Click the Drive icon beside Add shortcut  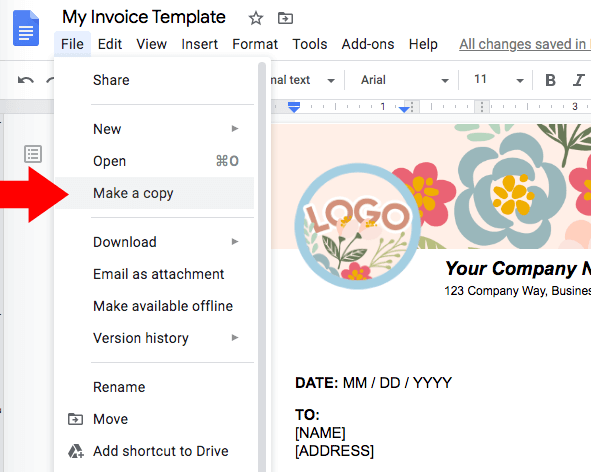pos(75,451)
